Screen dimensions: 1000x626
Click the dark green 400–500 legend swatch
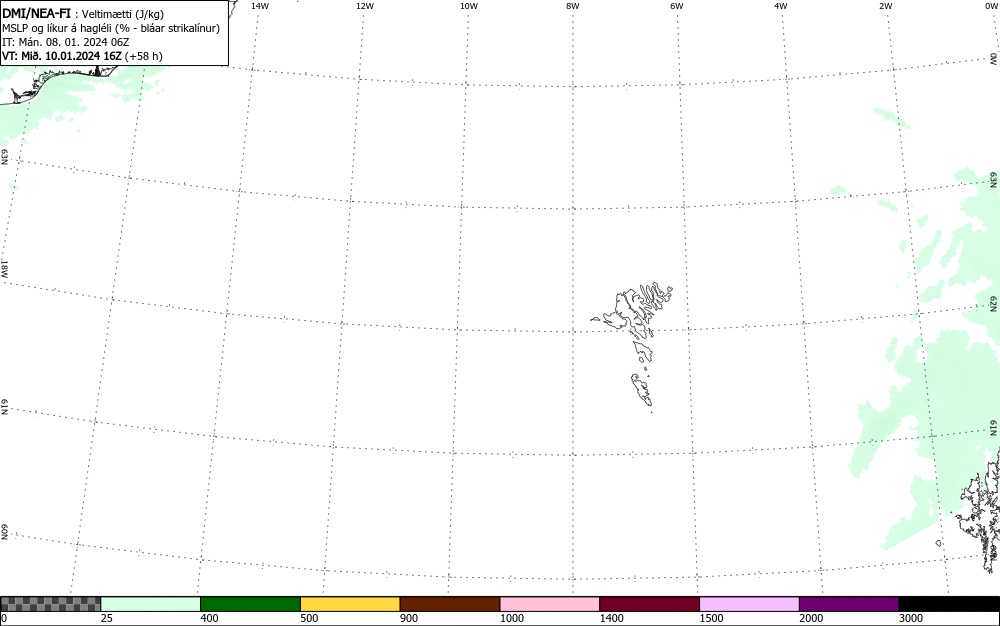pyautogui.click(x=250, y=604)
